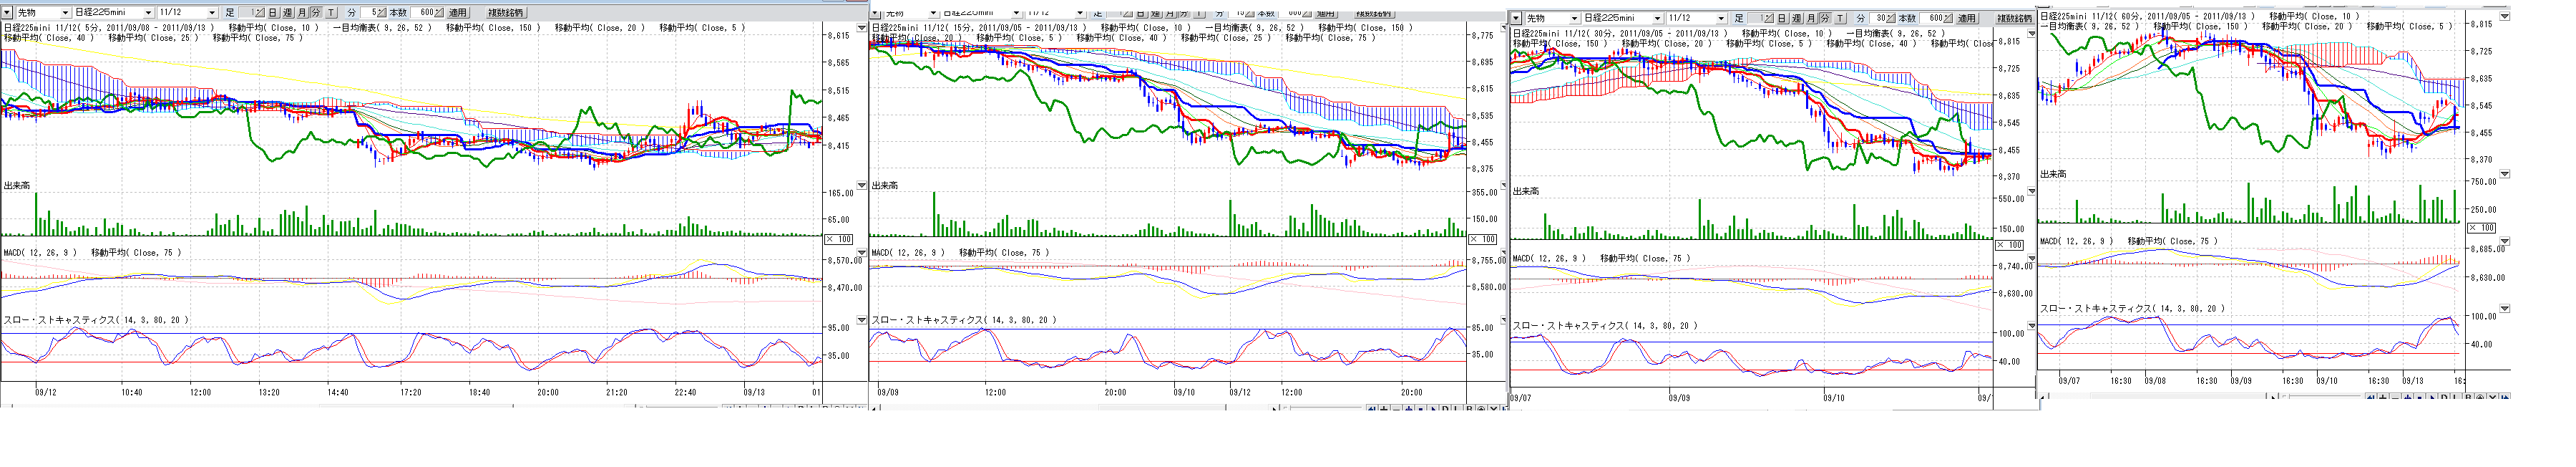
Task: Toggle the ×100 volume scale in first chart
Action: click(838, 239)
